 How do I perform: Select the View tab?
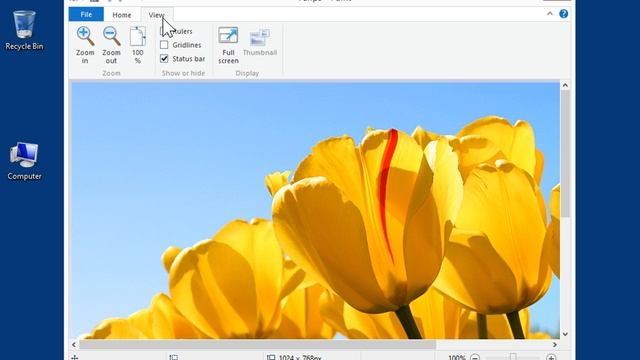(157, 15)
